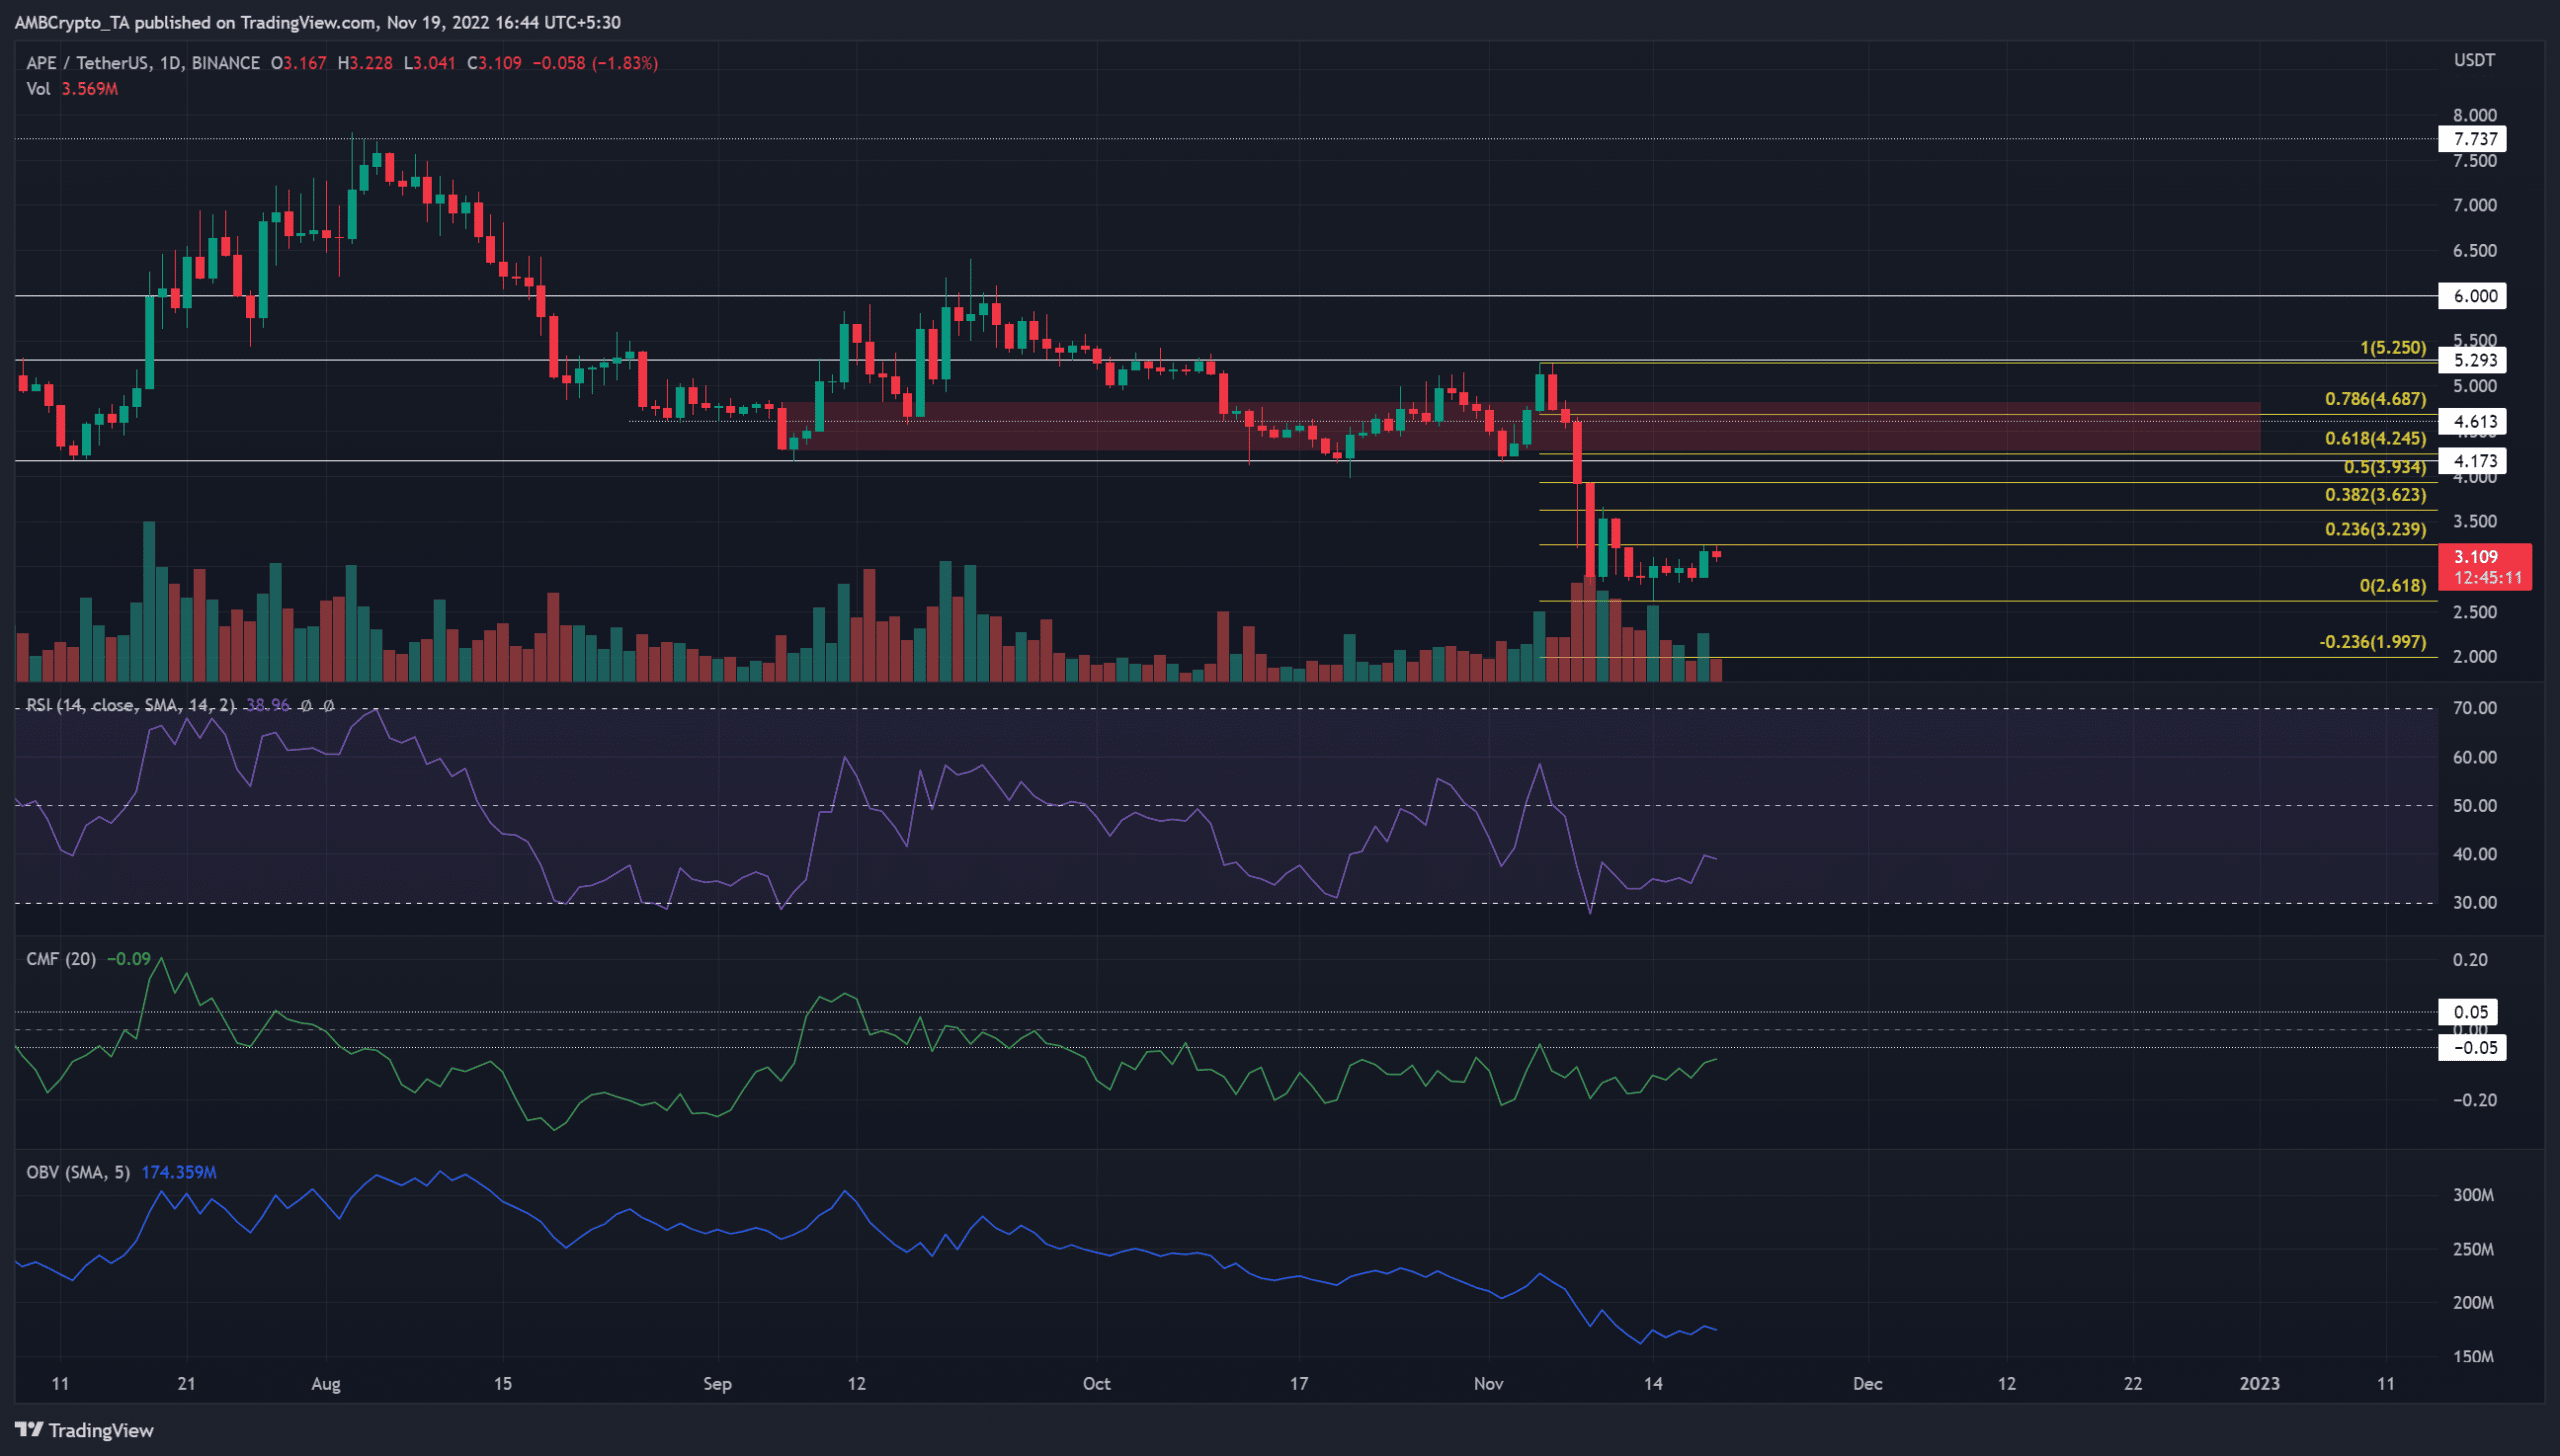
Task: Click the USDT currency label on price axis
Action: tap(2474, 60)
